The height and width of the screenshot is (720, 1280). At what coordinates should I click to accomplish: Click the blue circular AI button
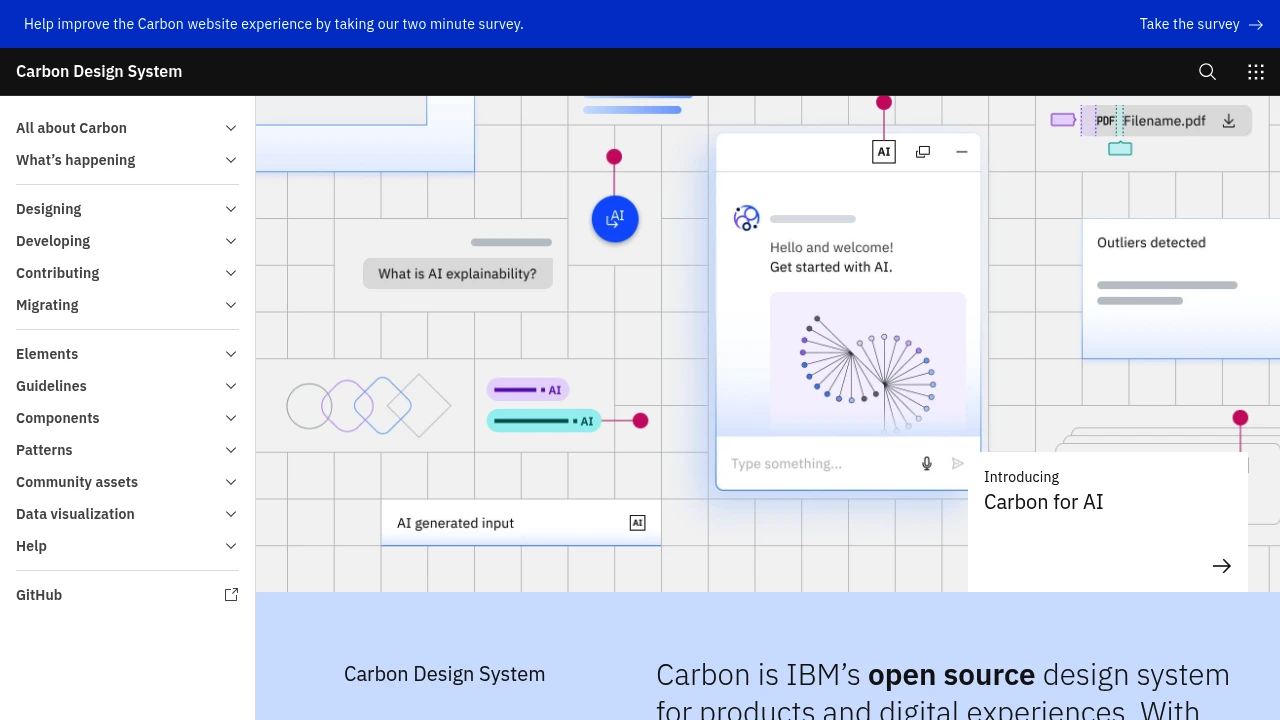click(x=615, y=218)
